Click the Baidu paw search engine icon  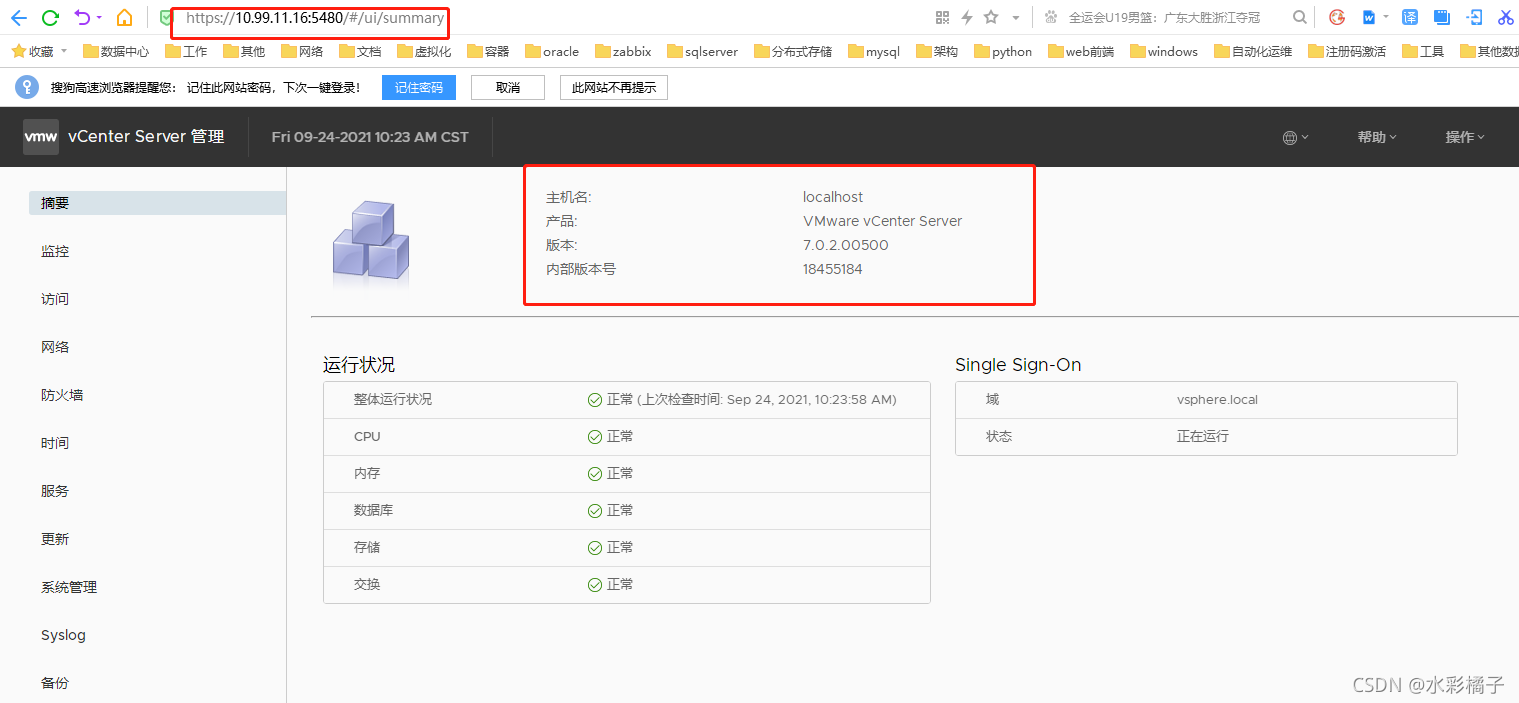pyautogui.click(x=1050, y=17)
